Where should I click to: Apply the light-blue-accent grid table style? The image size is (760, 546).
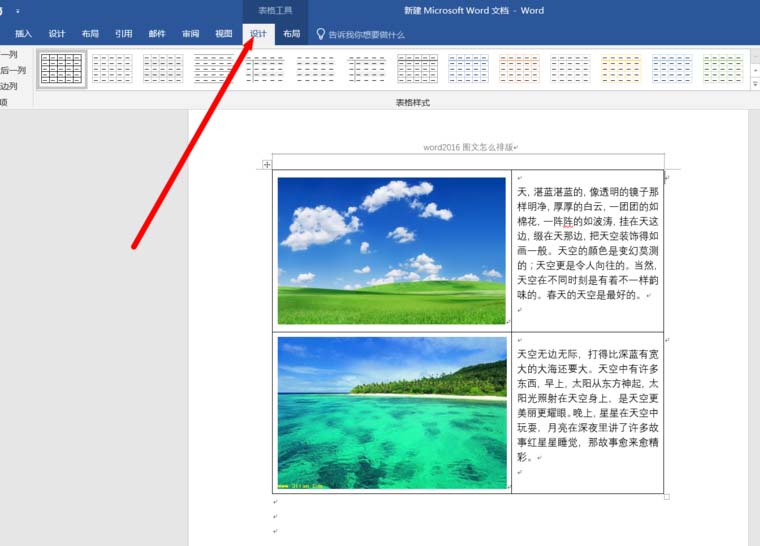tap(672, 69)
